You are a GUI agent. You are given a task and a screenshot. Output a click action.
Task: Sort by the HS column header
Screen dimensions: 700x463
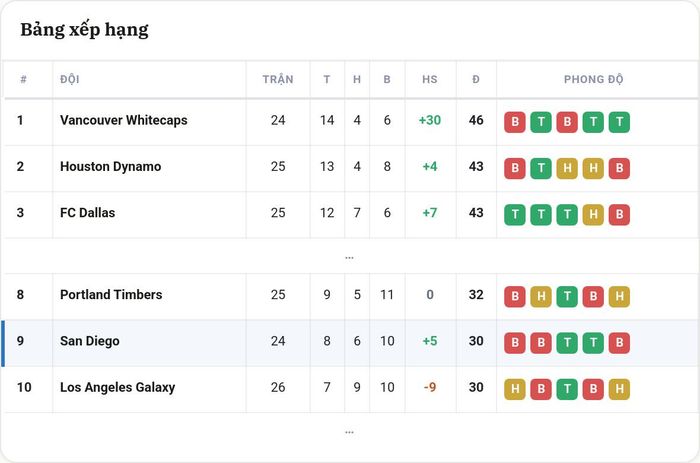click(430, 79)
